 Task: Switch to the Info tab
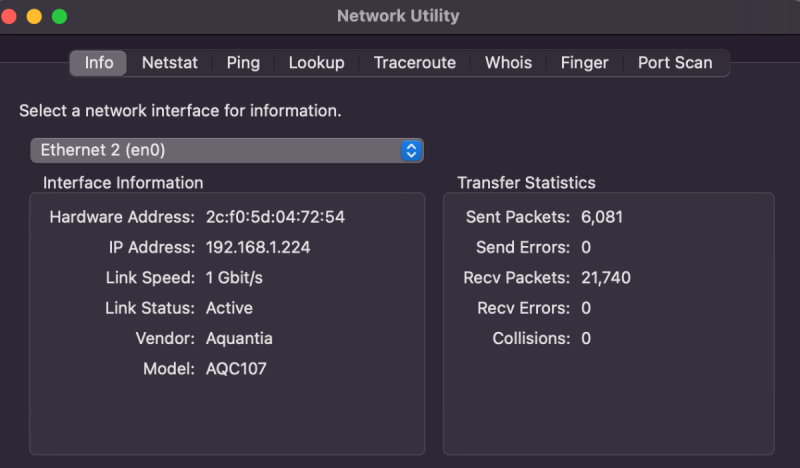click(x=99, y=63)
